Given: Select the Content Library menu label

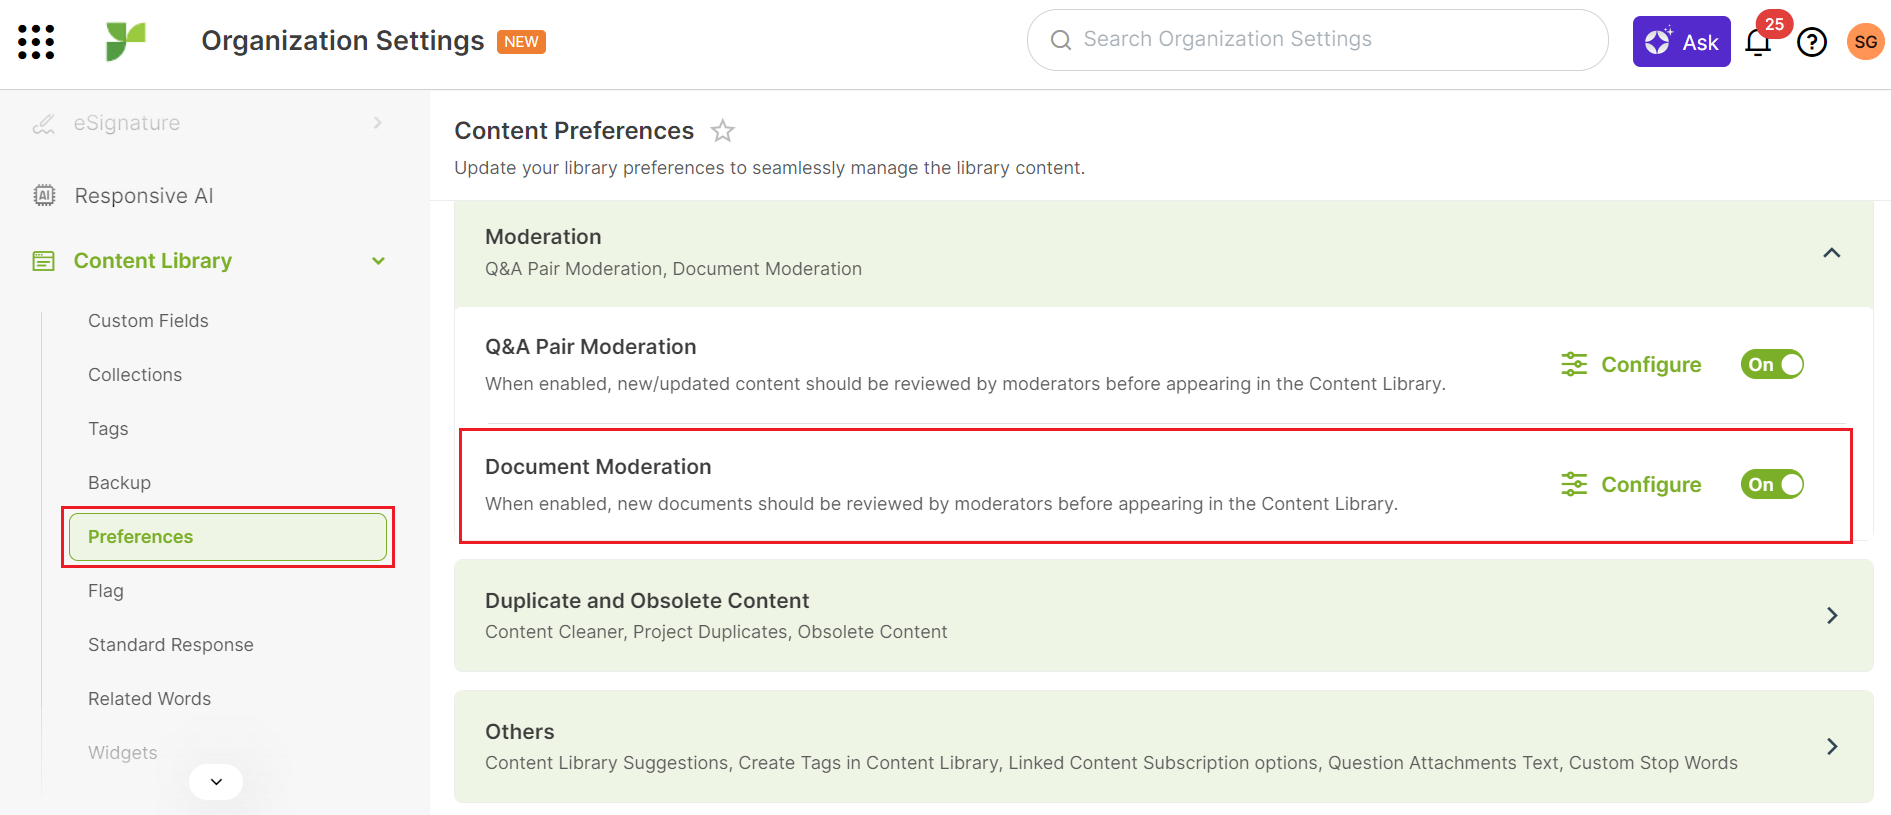Looking at the screenshot, I should 153,261.
